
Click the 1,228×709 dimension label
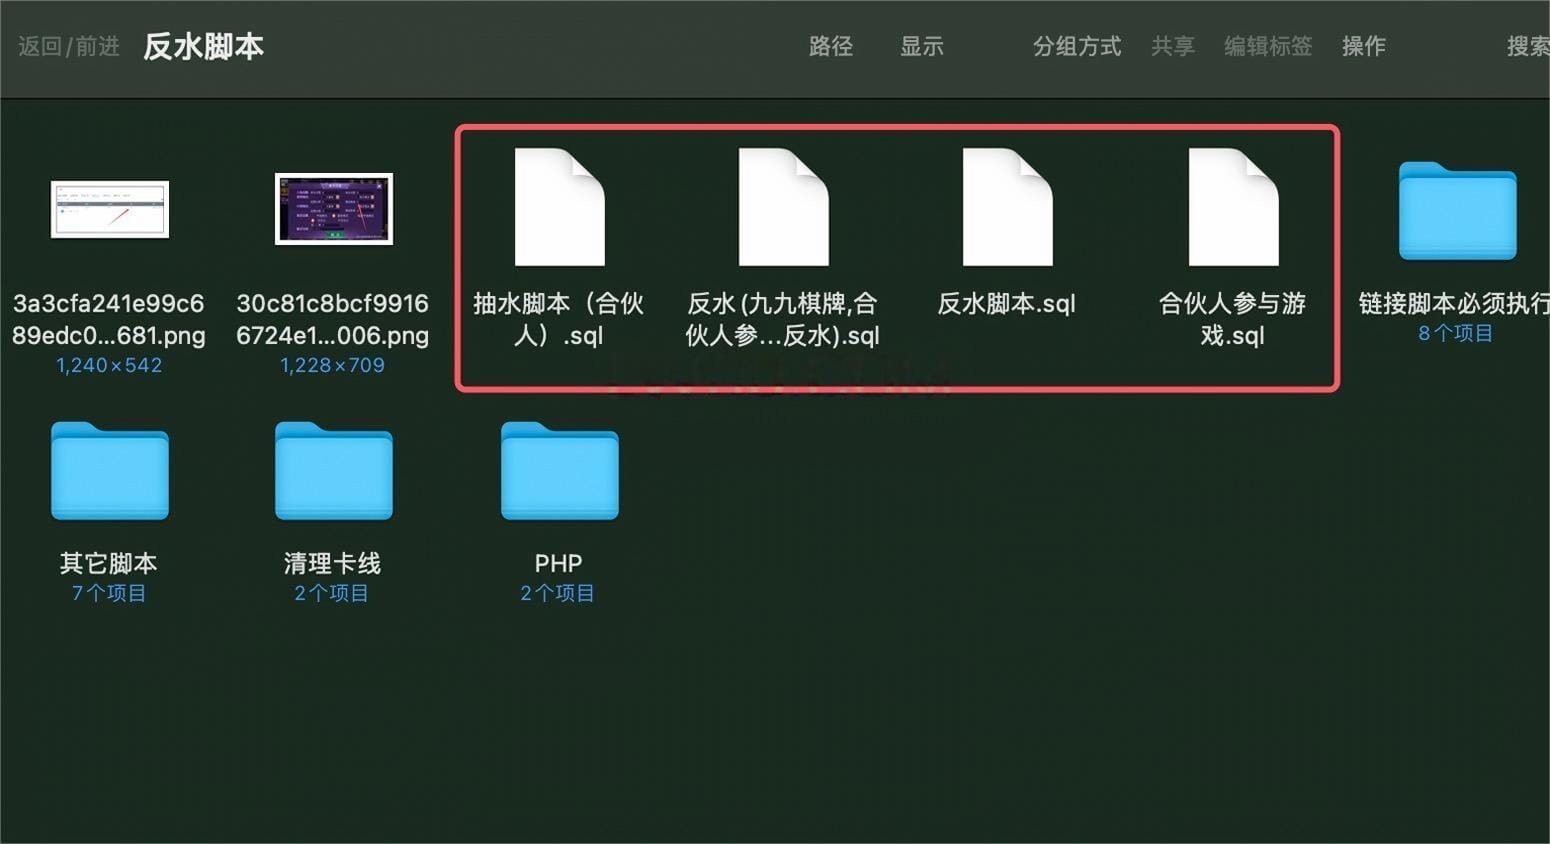(x=332, y=365)
